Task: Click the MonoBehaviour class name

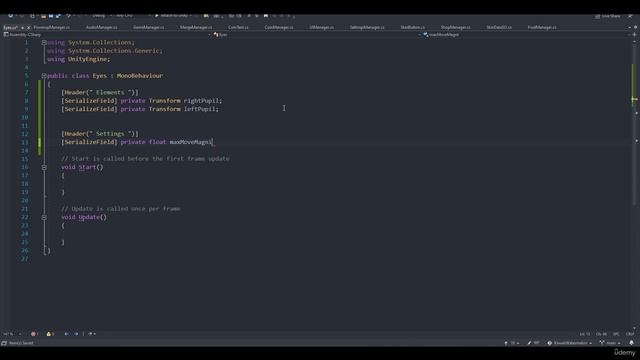Action: pos(140,76)
